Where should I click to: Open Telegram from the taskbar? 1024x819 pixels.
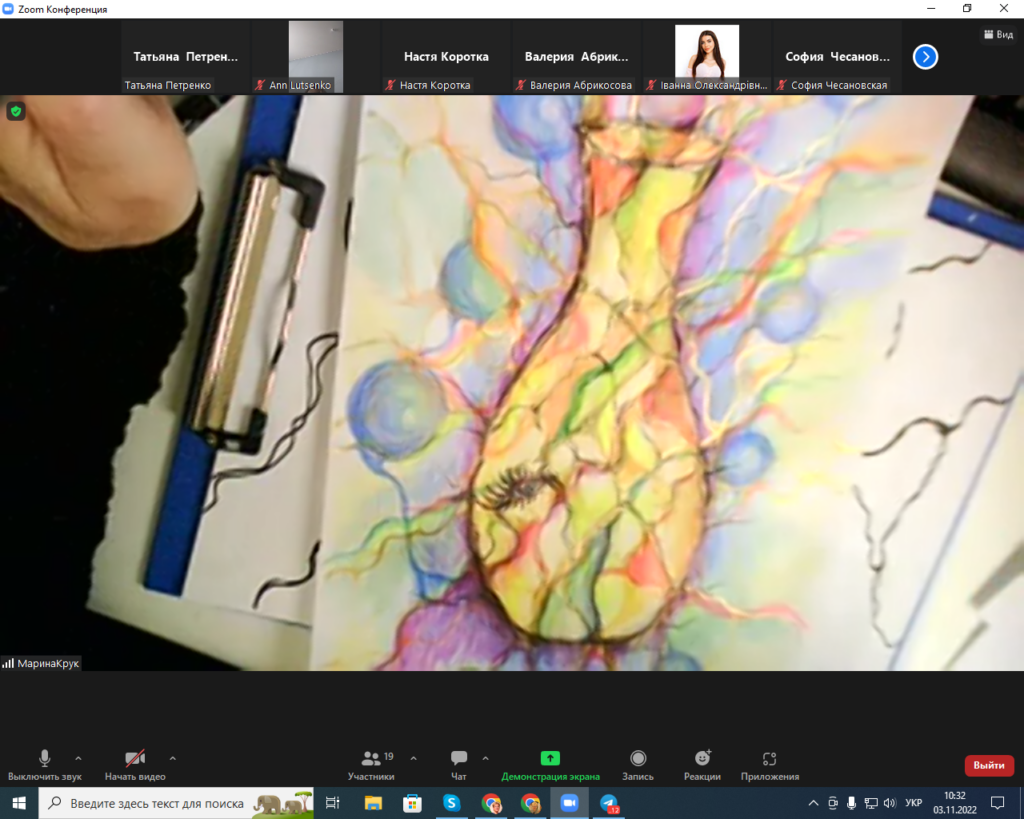(609, 803)
